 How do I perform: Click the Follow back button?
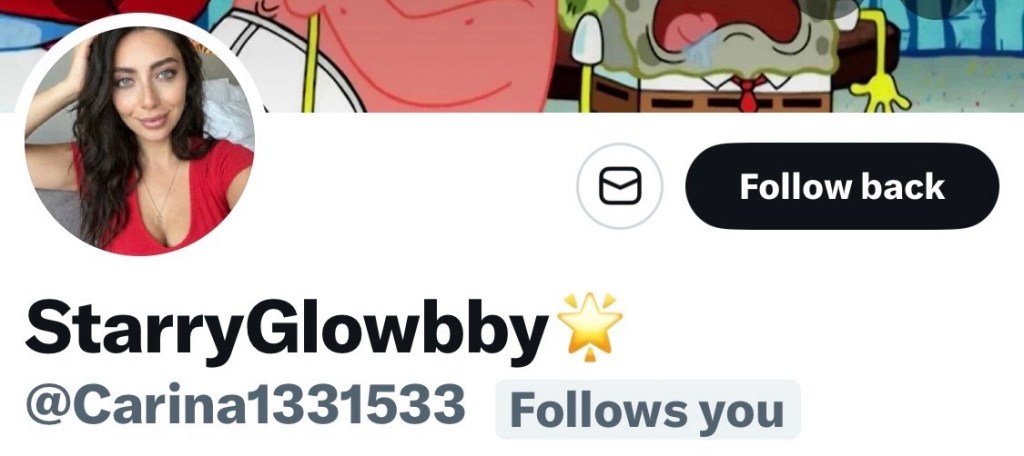coord(842,186)
